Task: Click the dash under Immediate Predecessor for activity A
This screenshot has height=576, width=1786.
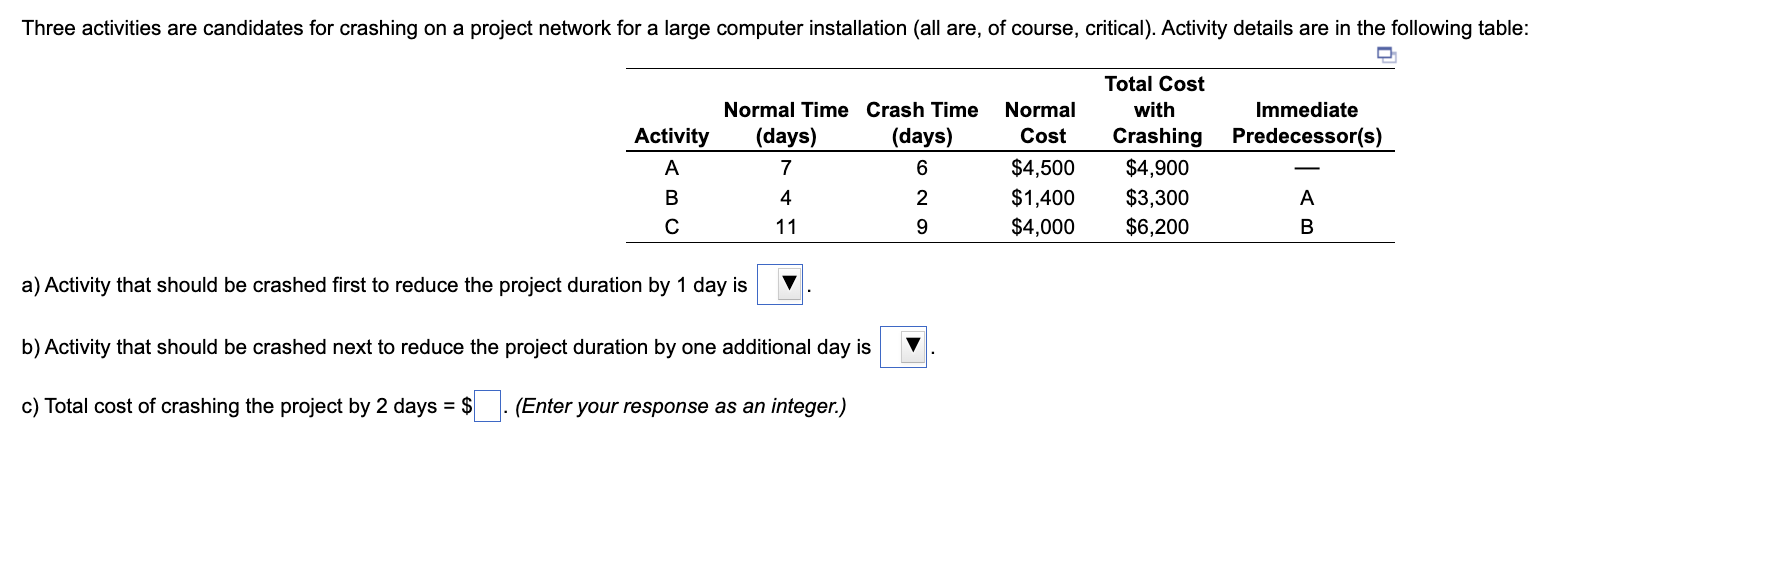Action: pyautogui.click(x=1307, y=168)
